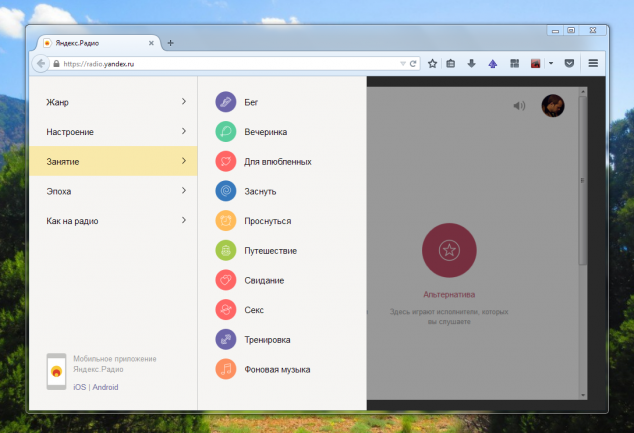Open the Вечеринка station label

[266, 132]
